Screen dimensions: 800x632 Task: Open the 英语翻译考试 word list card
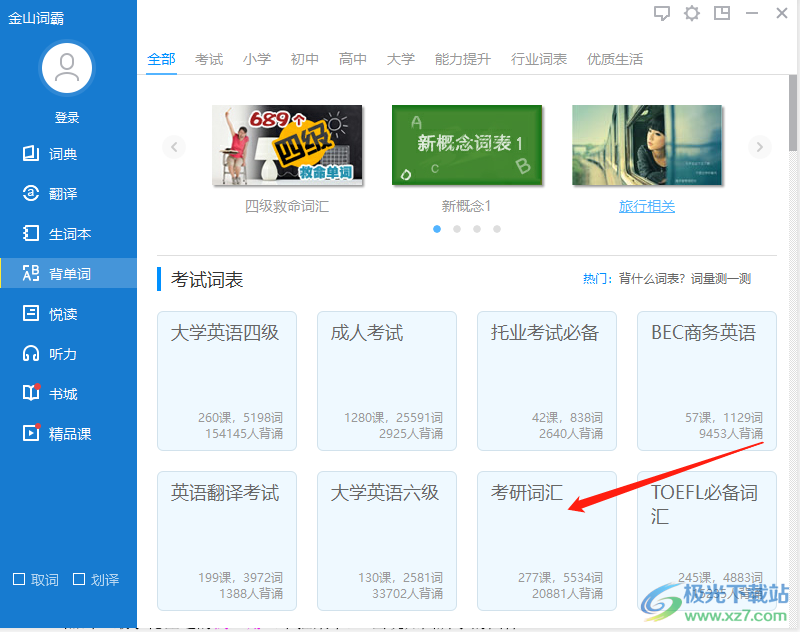pyautogui.click(x=227, y=541)
